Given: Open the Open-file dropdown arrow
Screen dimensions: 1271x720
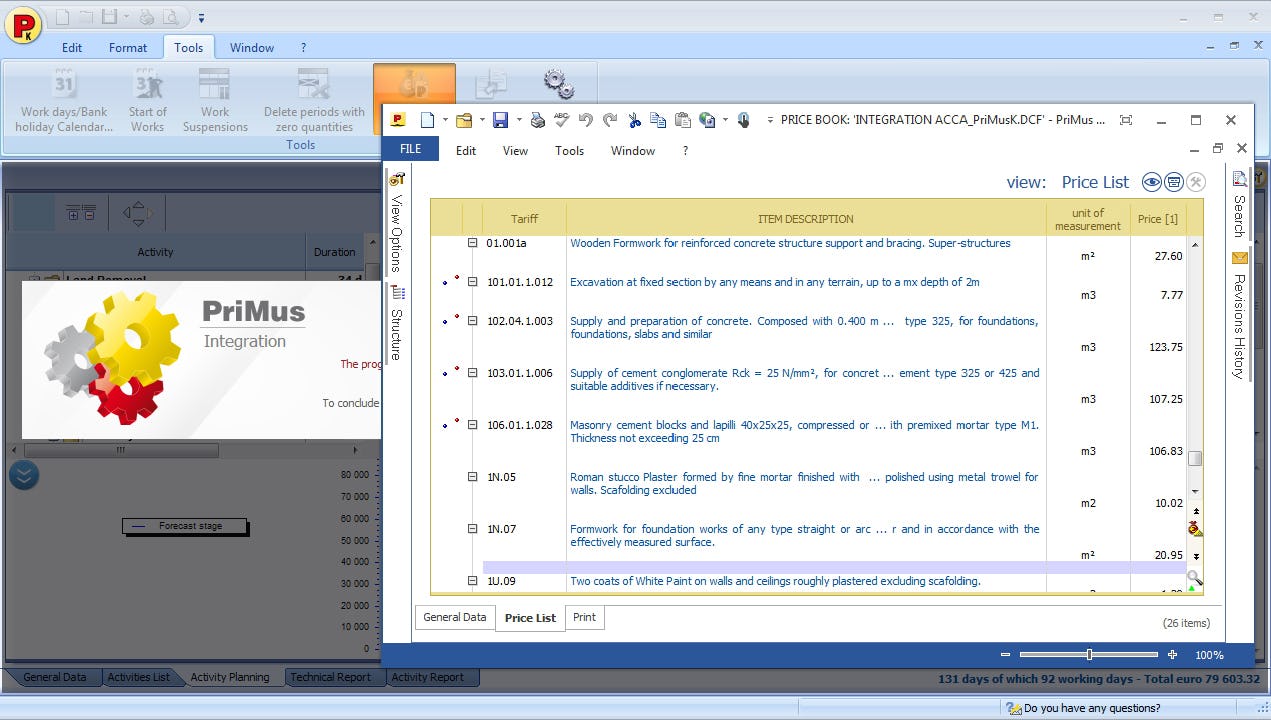Looking at the screenshot, I should [481, 119].
